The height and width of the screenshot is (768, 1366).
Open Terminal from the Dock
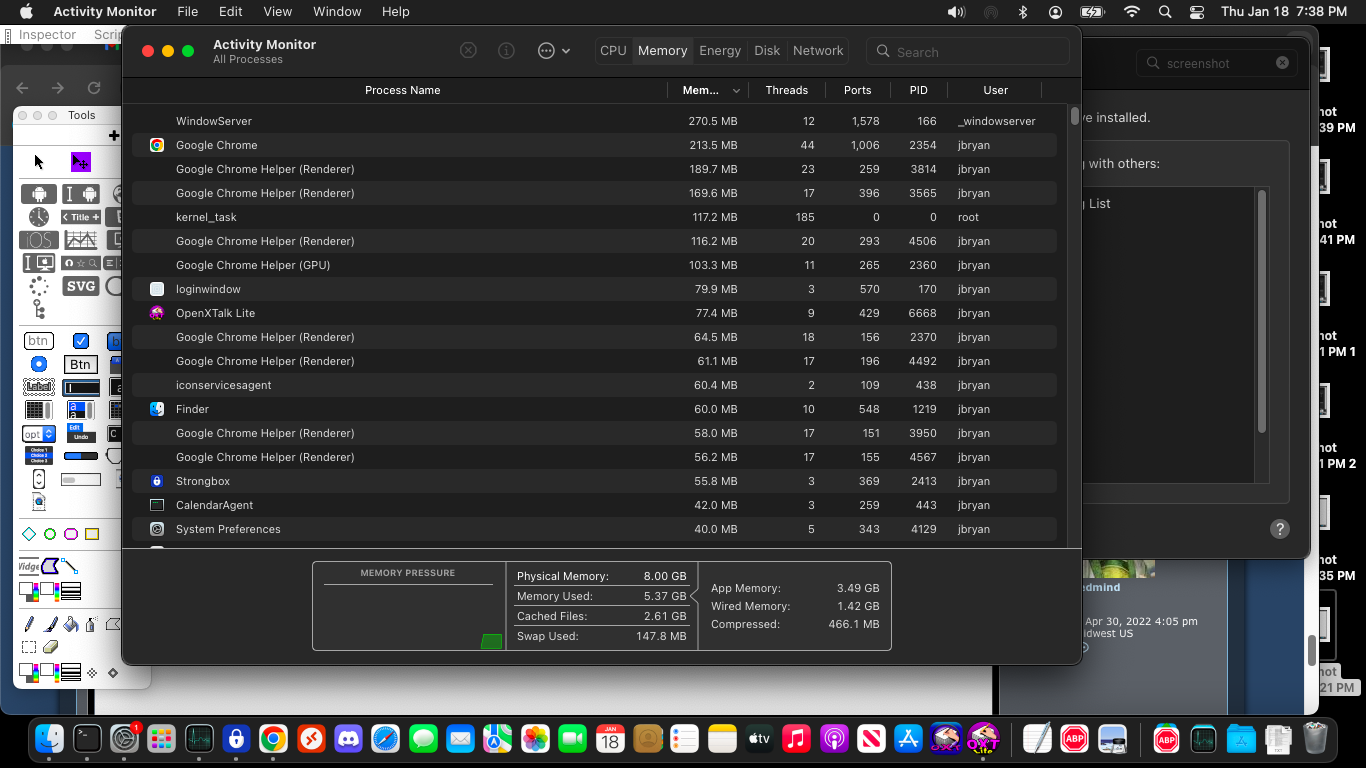tap(87, 739)
